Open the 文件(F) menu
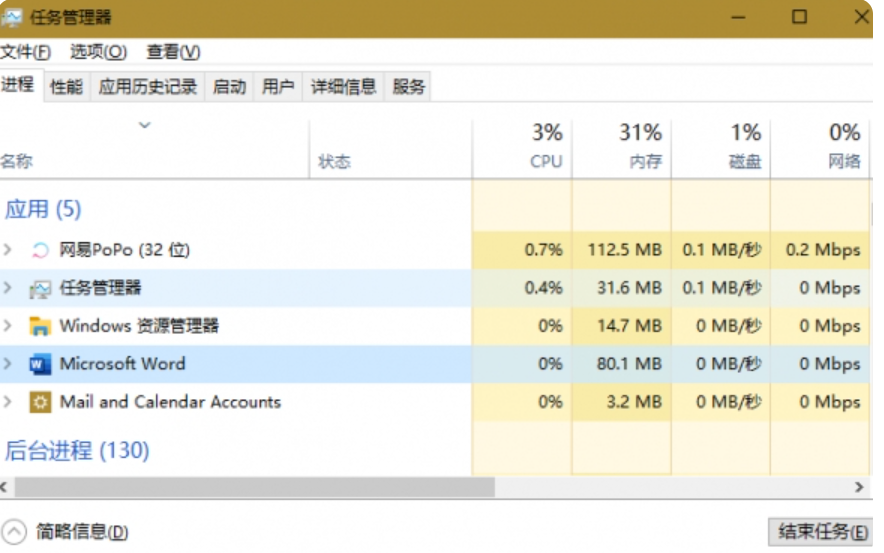 pos(26,52)
